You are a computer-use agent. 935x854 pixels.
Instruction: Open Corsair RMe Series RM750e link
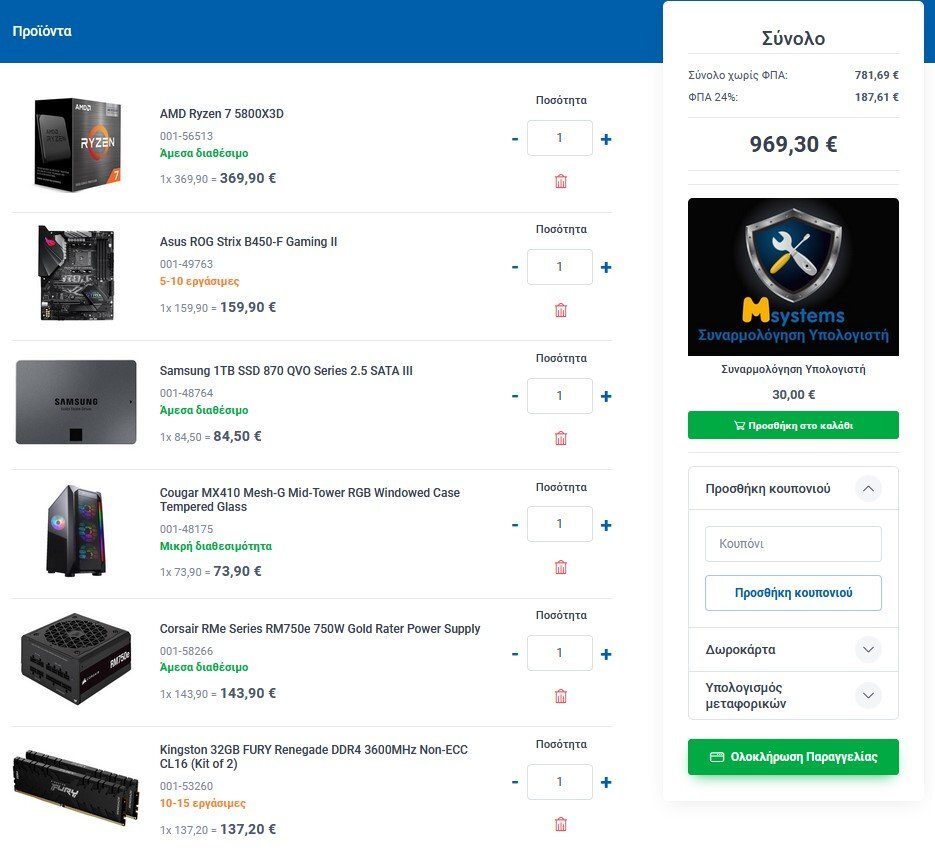pos(320,629)
